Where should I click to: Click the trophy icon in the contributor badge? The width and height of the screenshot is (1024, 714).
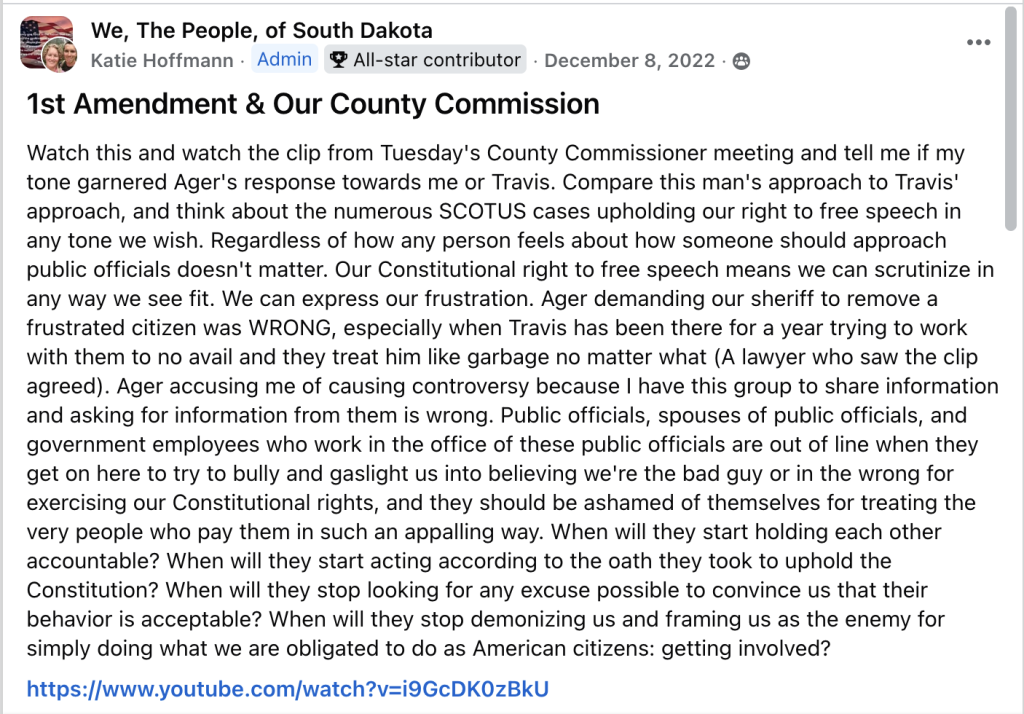click(x=338, y=60)
